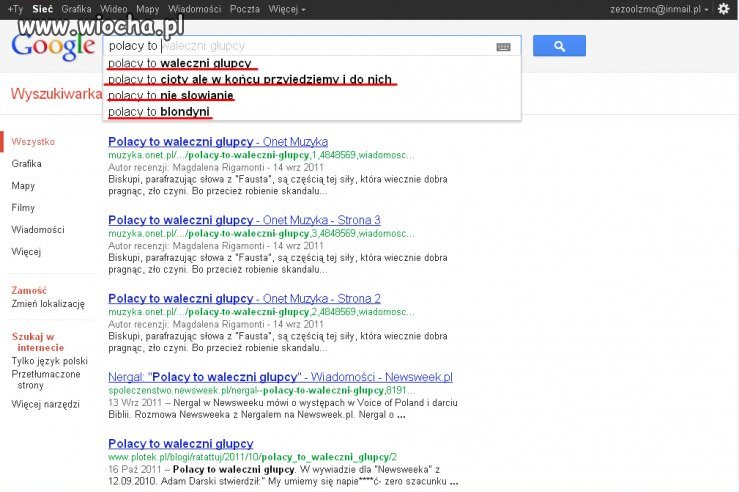Filter by Tylko język polski
Viewport: 739px width, 492px height.
pos(49,361)
